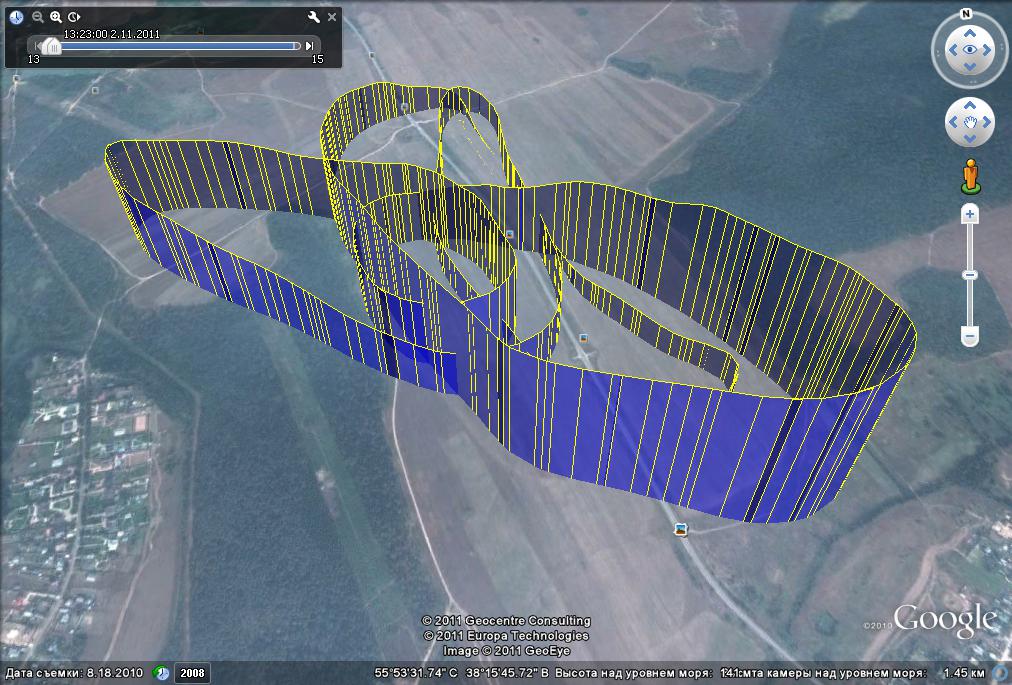Click the Street View pegman icon
The width and height of the screenshot is (1012, 685).
coord(969,176)
